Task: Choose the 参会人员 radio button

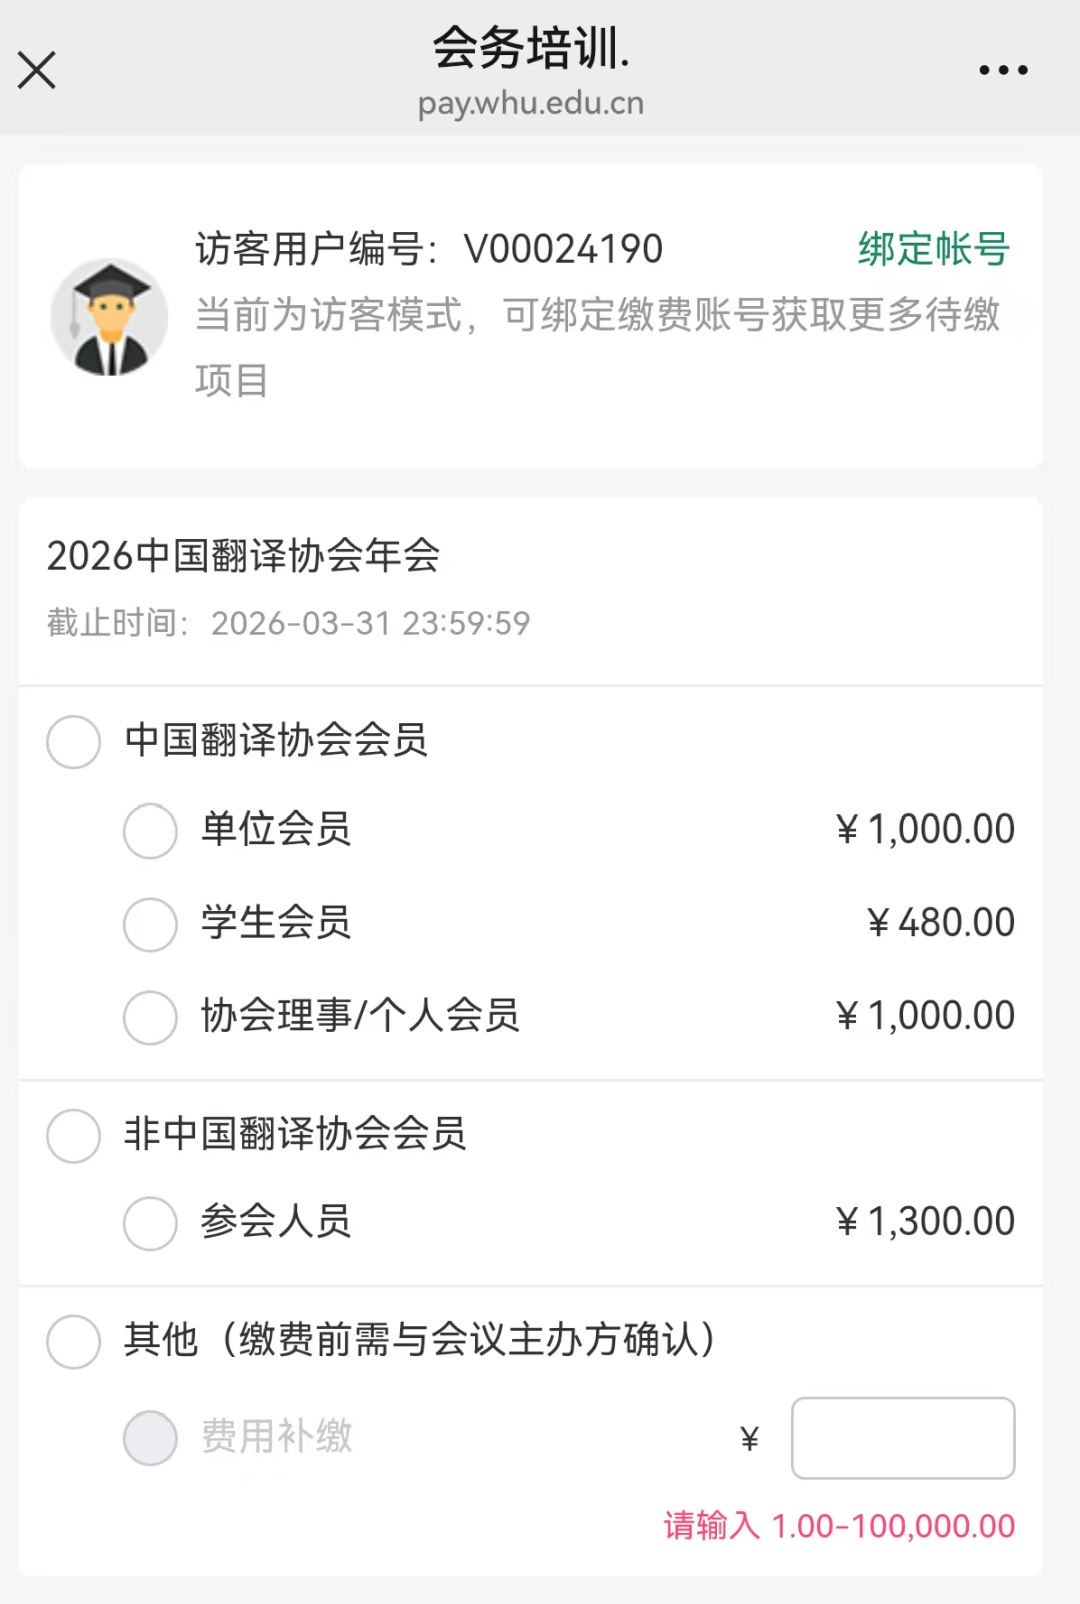Action: coord(150,1222)
